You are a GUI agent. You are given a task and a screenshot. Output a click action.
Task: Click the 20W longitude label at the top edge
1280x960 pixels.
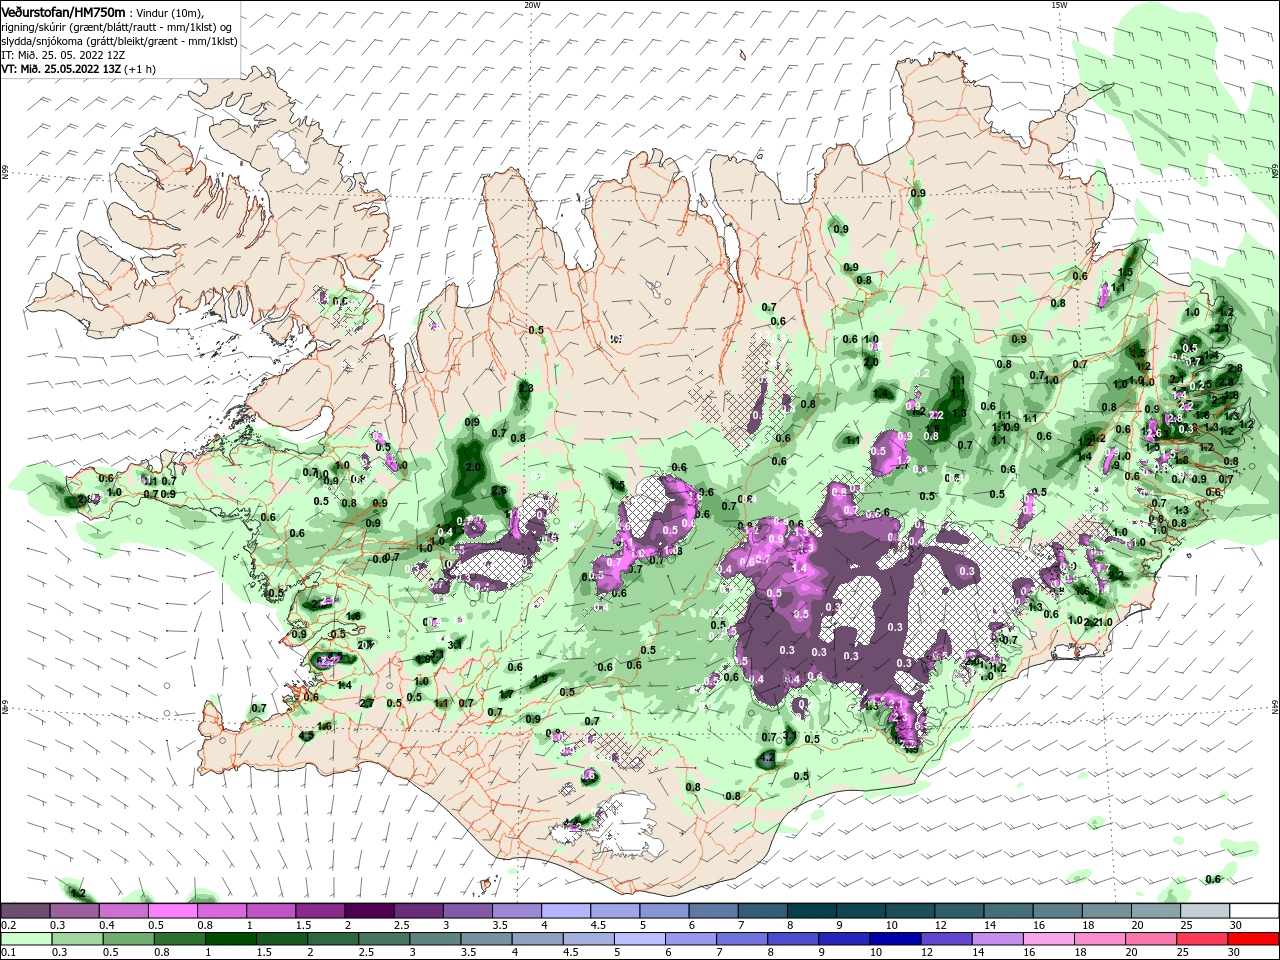point(532,5)
